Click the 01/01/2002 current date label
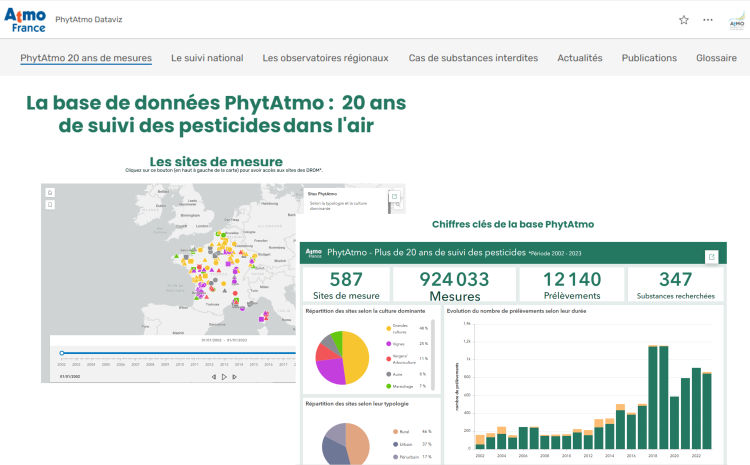 coord(70,376)
